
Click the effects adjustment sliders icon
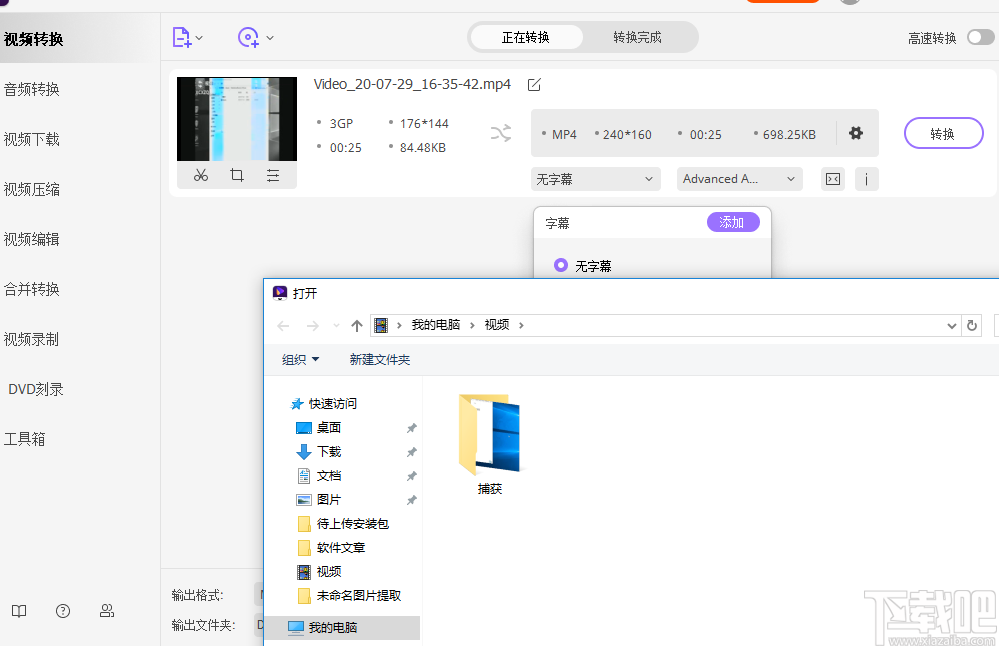(x=272, y=174)
